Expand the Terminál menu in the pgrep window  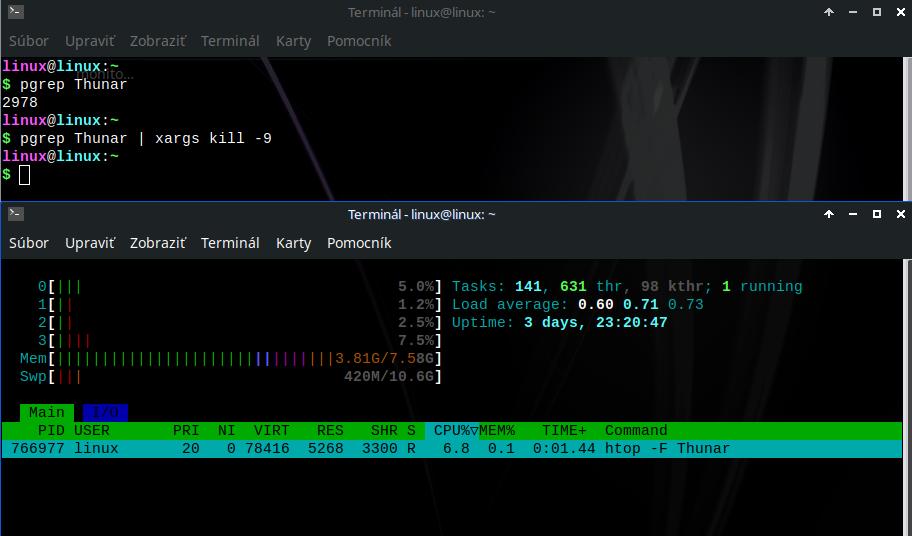coord(230,41)
